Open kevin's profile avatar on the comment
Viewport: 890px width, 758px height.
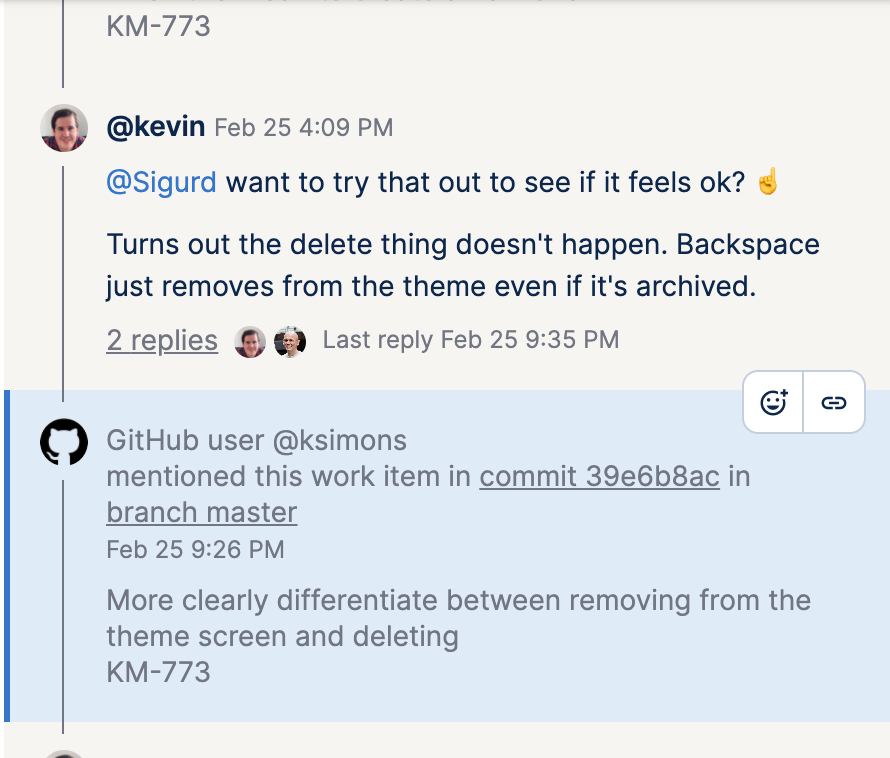coord(64,128)
